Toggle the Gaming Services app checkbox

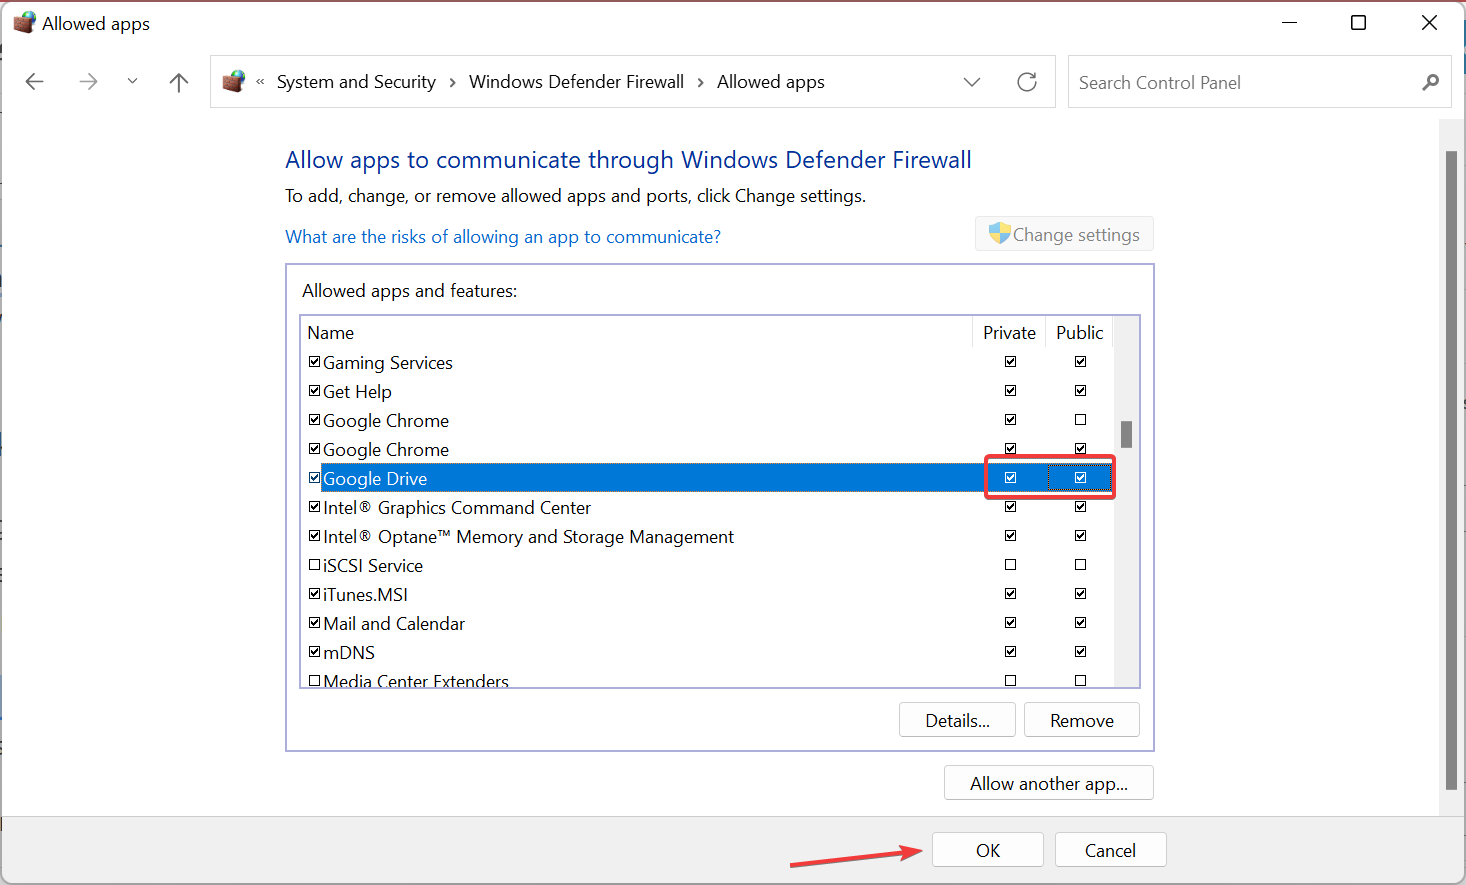pos(314,362)
